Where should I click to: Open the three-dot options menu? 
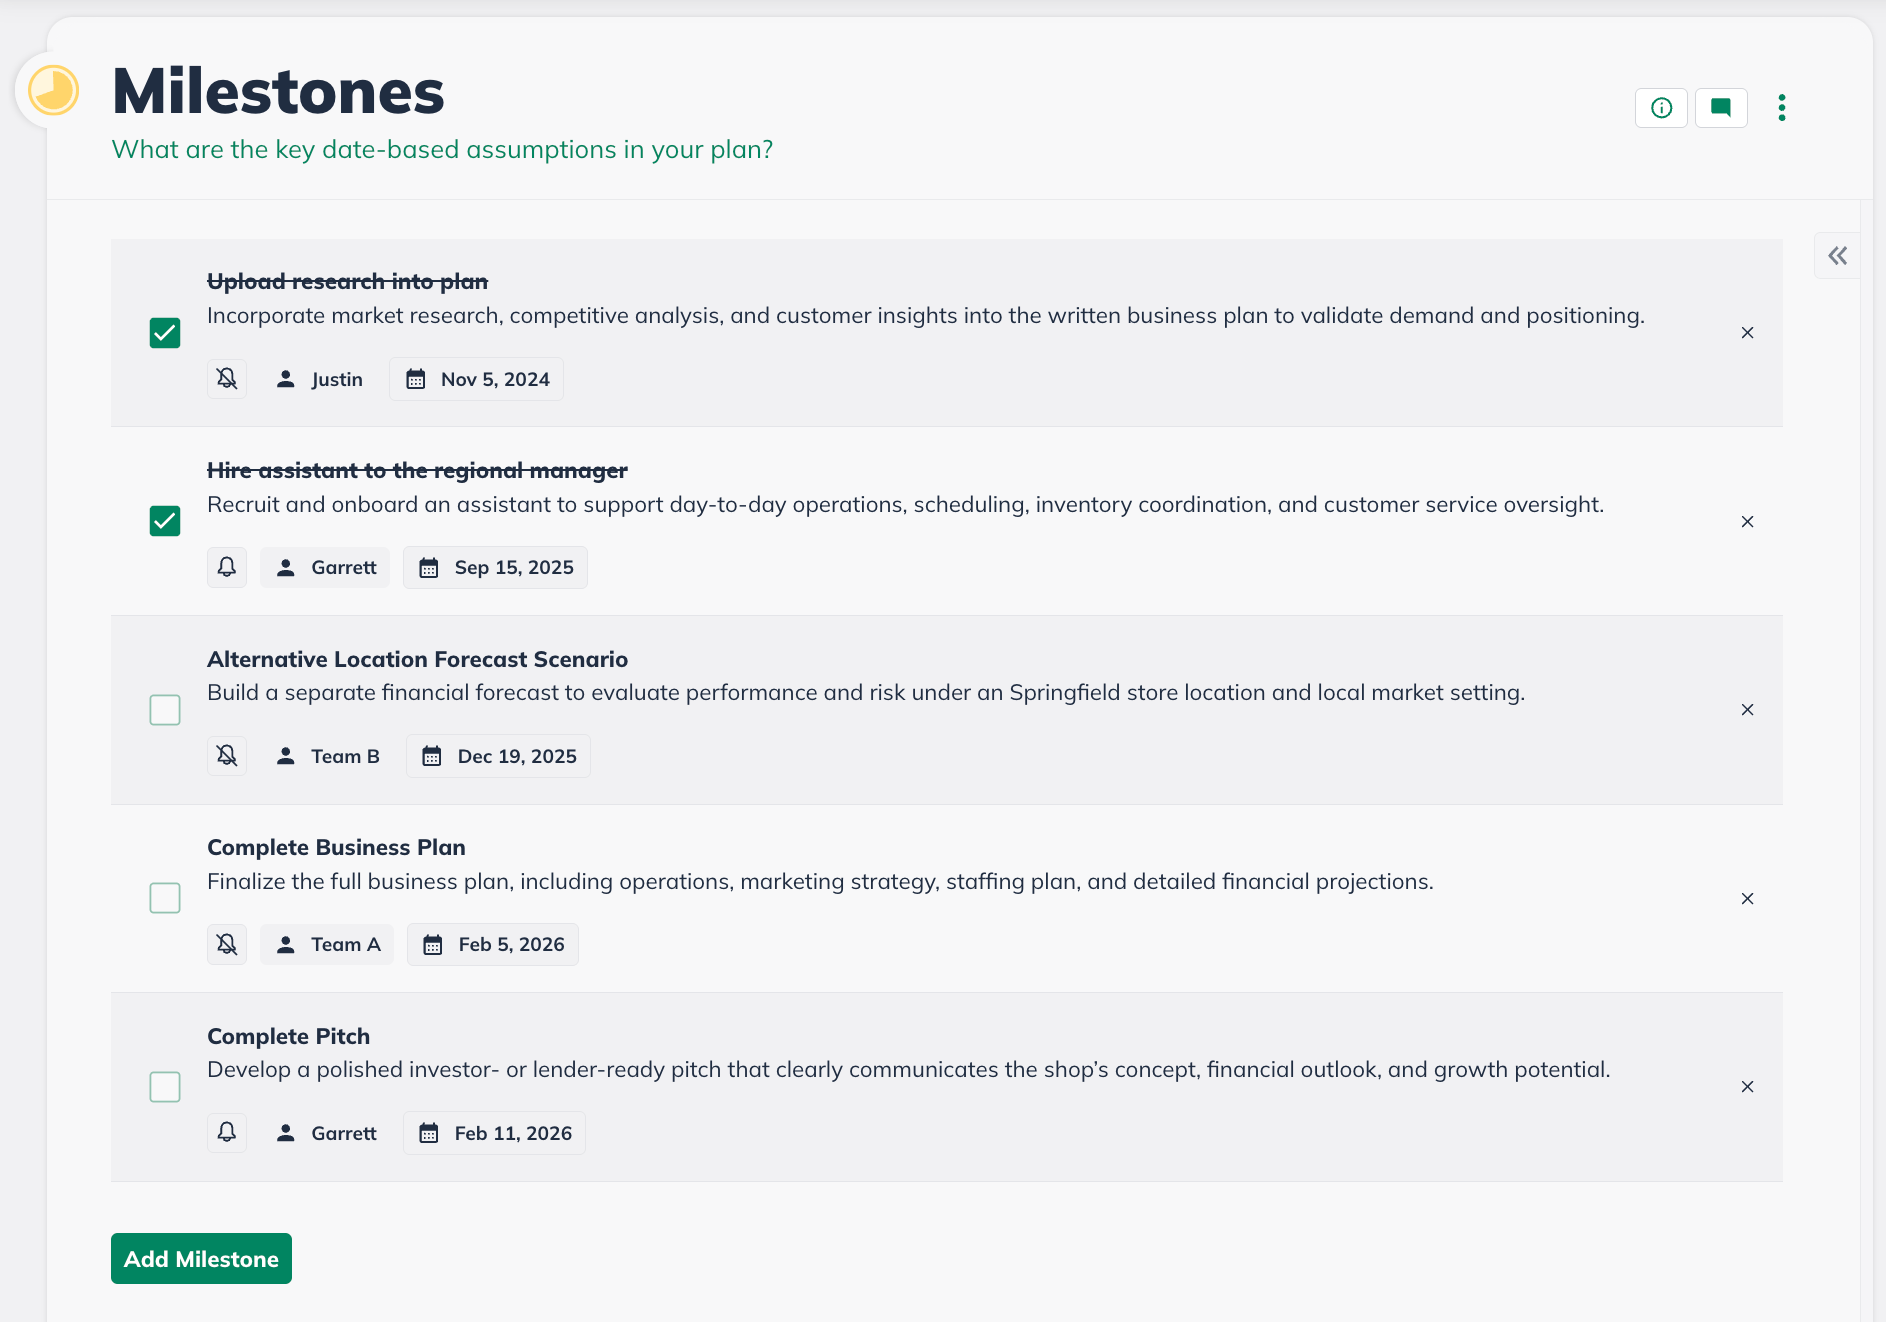click(x=1781, y=108)
